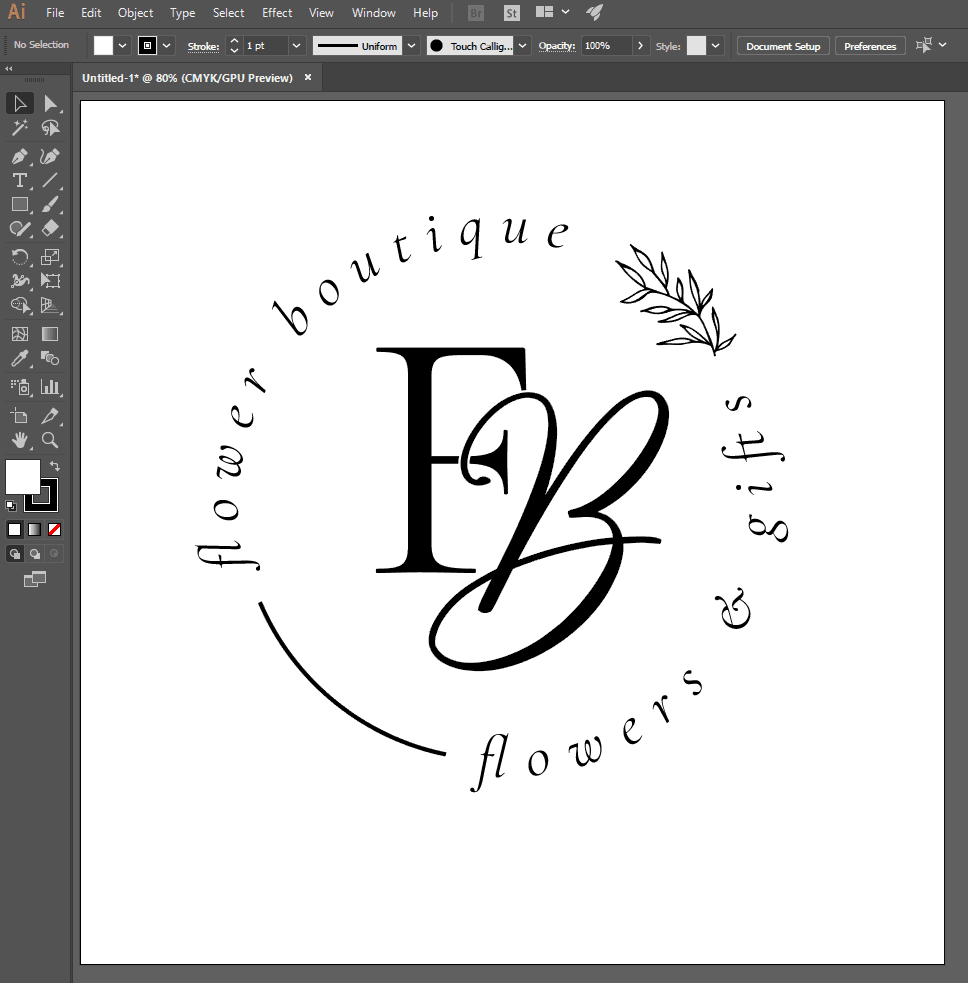Click the Document Setup button
Screen dimensions: 968x983
click(783, 46)
